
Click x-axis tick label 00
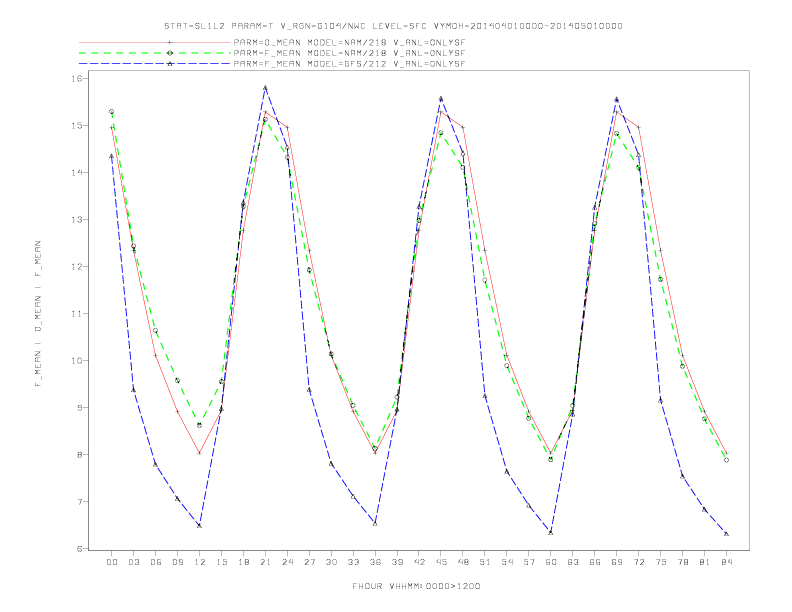pos(112,562)
